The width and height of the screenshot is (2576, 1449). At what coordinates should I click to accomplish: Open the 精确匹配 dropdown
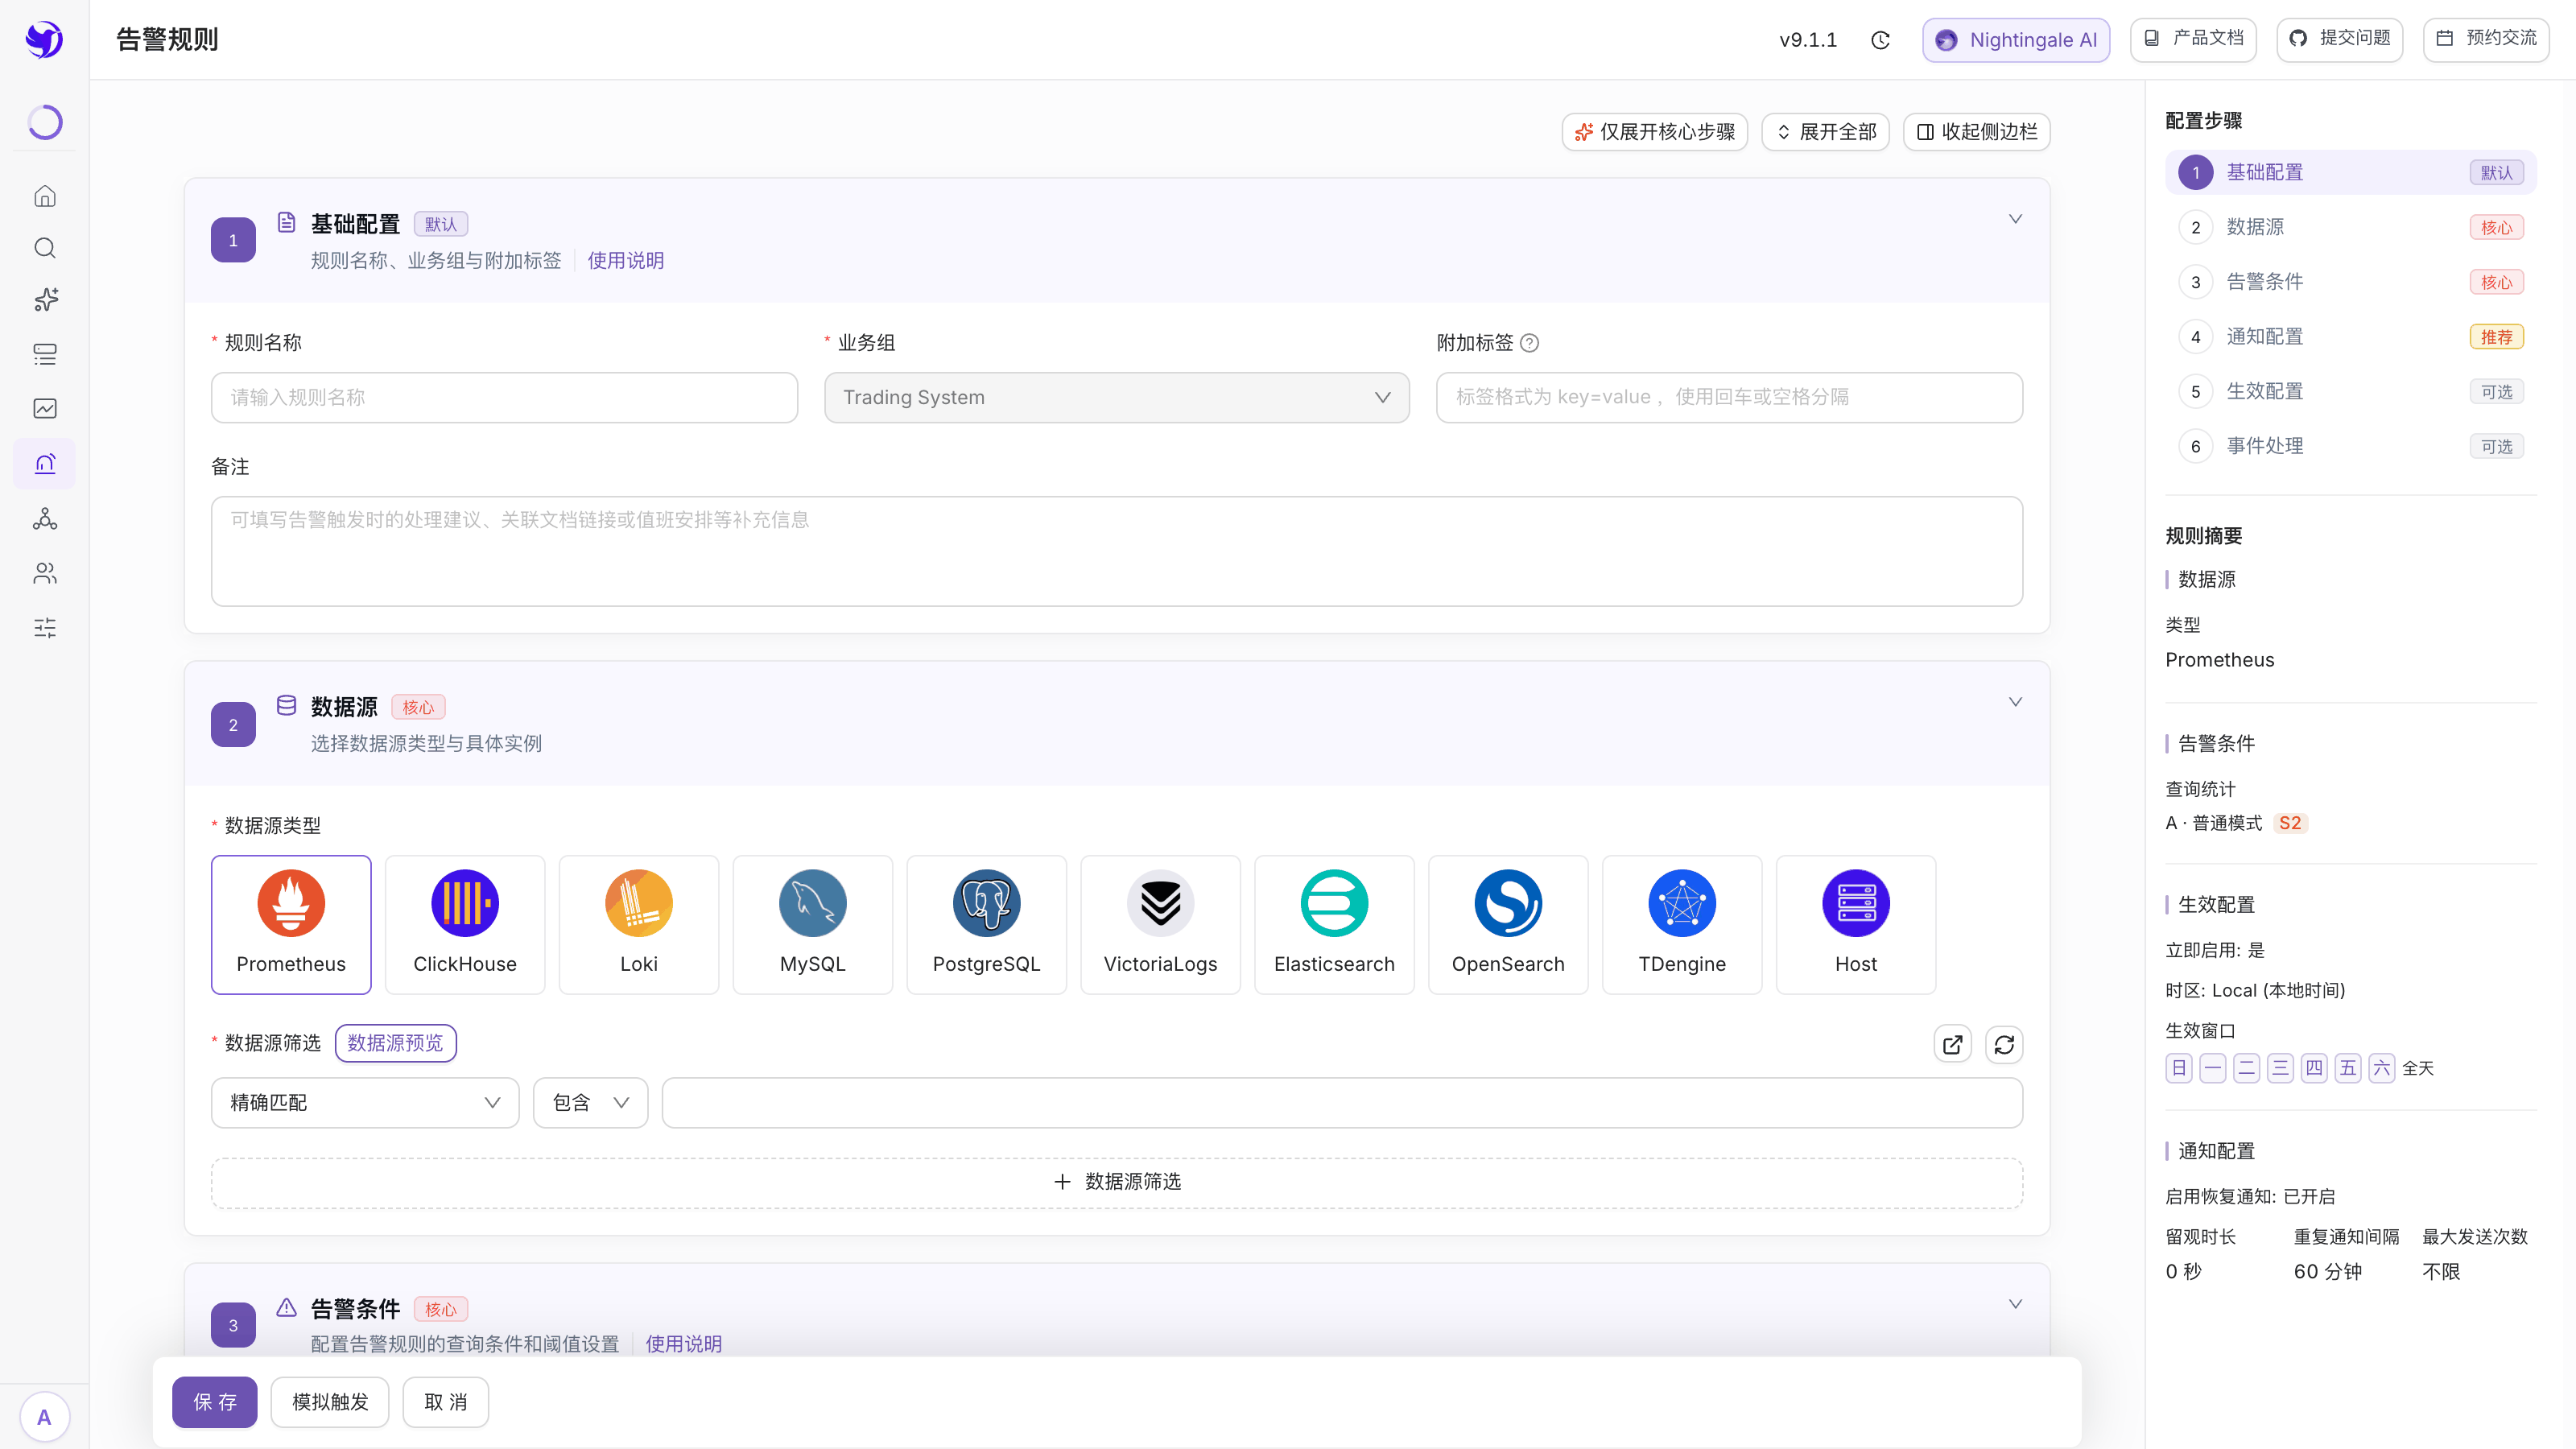[365, 1103]
